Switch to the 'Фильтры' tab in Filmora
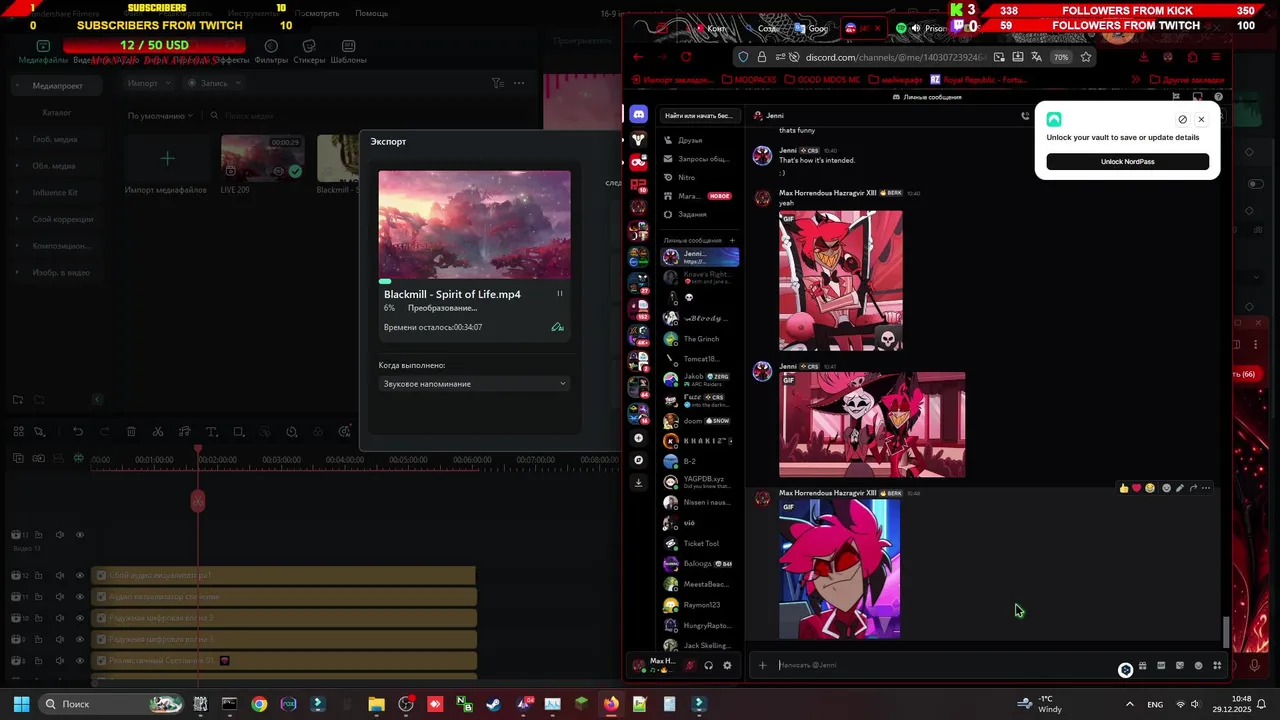This screenshot has height=720, width=1280. (271, 52)
